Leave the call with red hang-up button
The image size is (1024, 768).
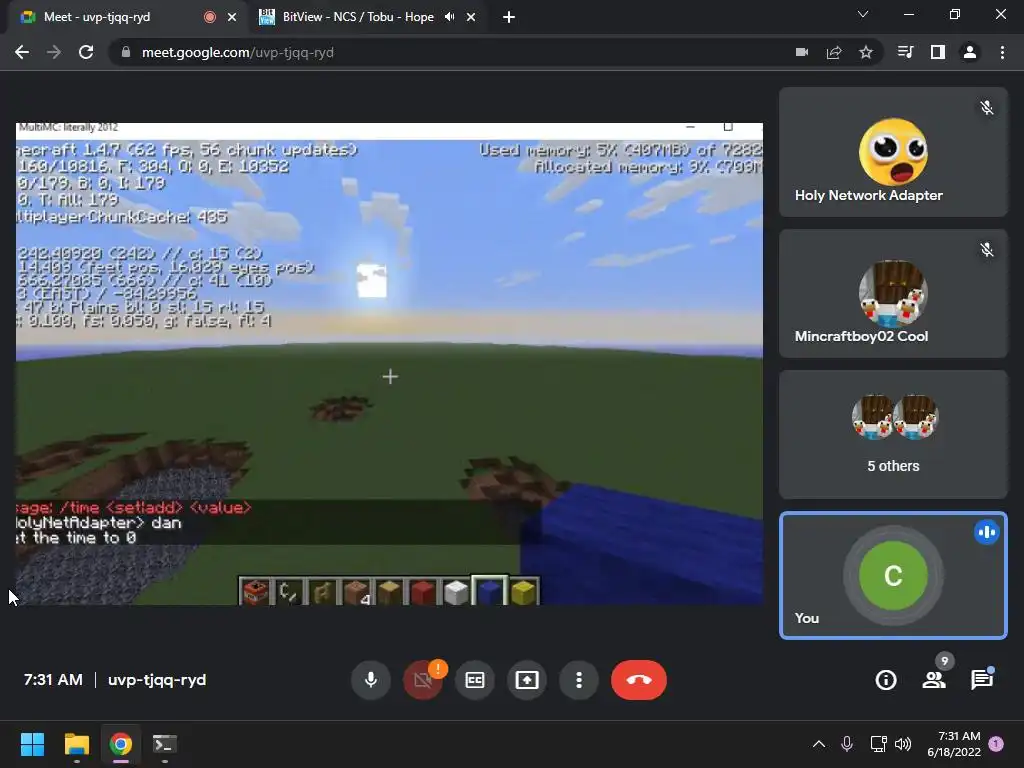point(639,680)
